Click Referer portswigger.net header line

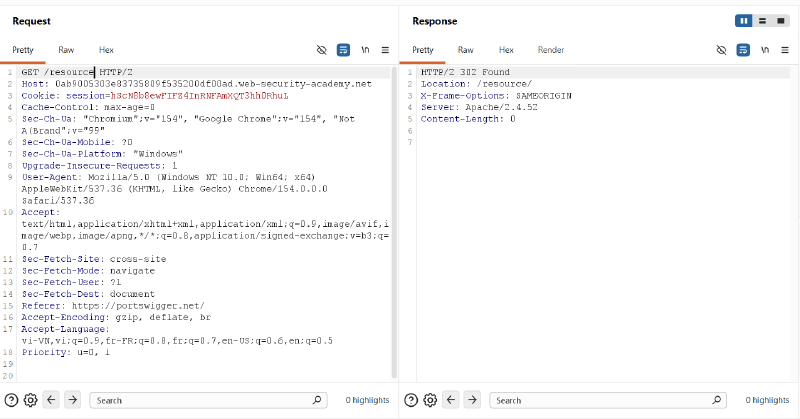click(x=113, y=306)
